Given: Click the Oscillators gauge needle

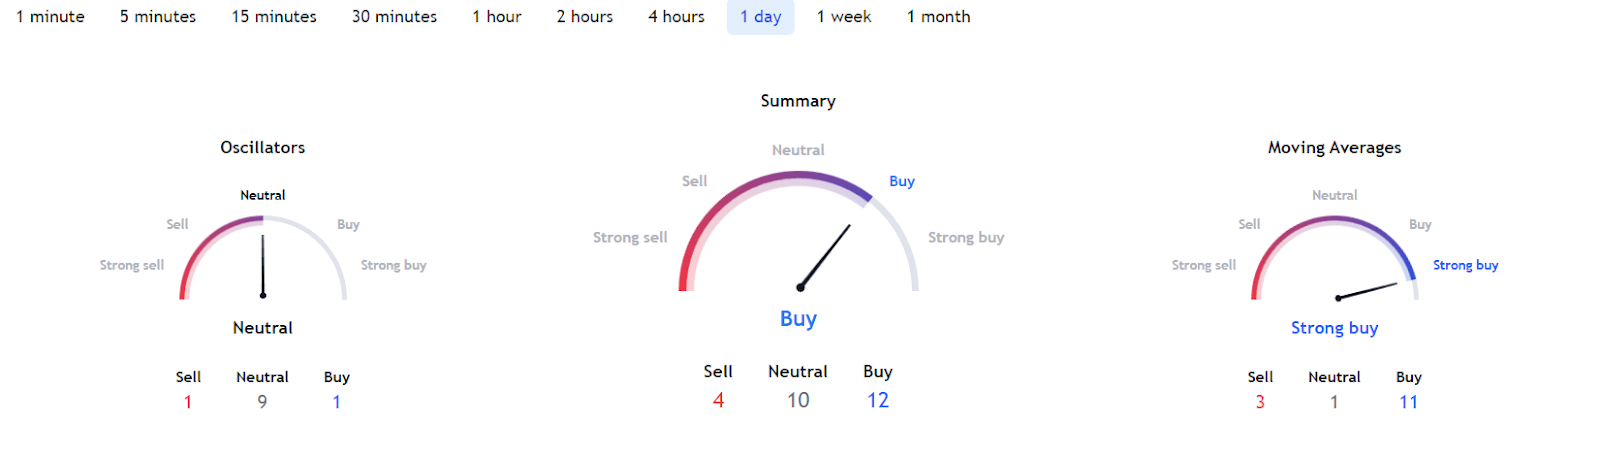Looking at the screenshot, I should click(x=263, y=266).
